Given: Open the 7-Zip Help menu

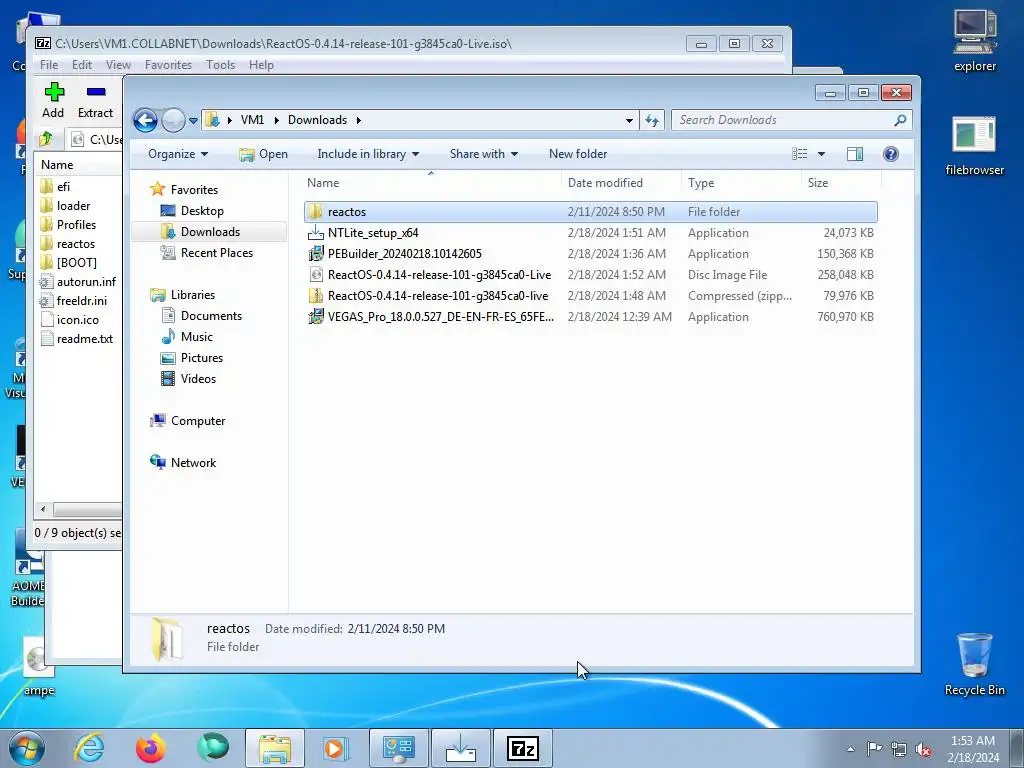Looking at the screenshot, I should tap(261, 65).
